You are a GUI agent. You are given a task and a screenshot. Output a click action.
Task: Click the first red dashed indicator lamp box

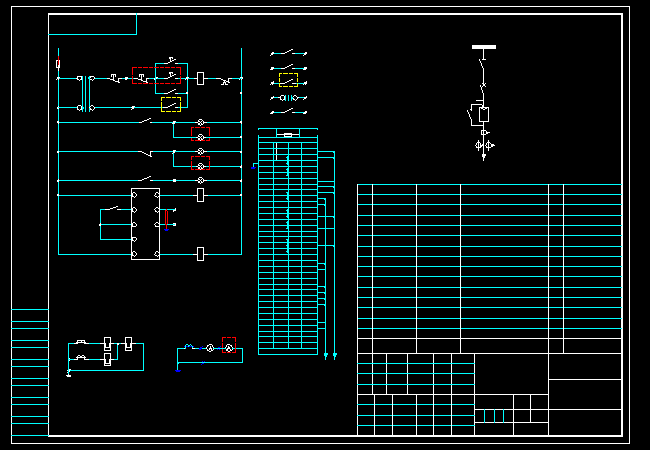200,133
